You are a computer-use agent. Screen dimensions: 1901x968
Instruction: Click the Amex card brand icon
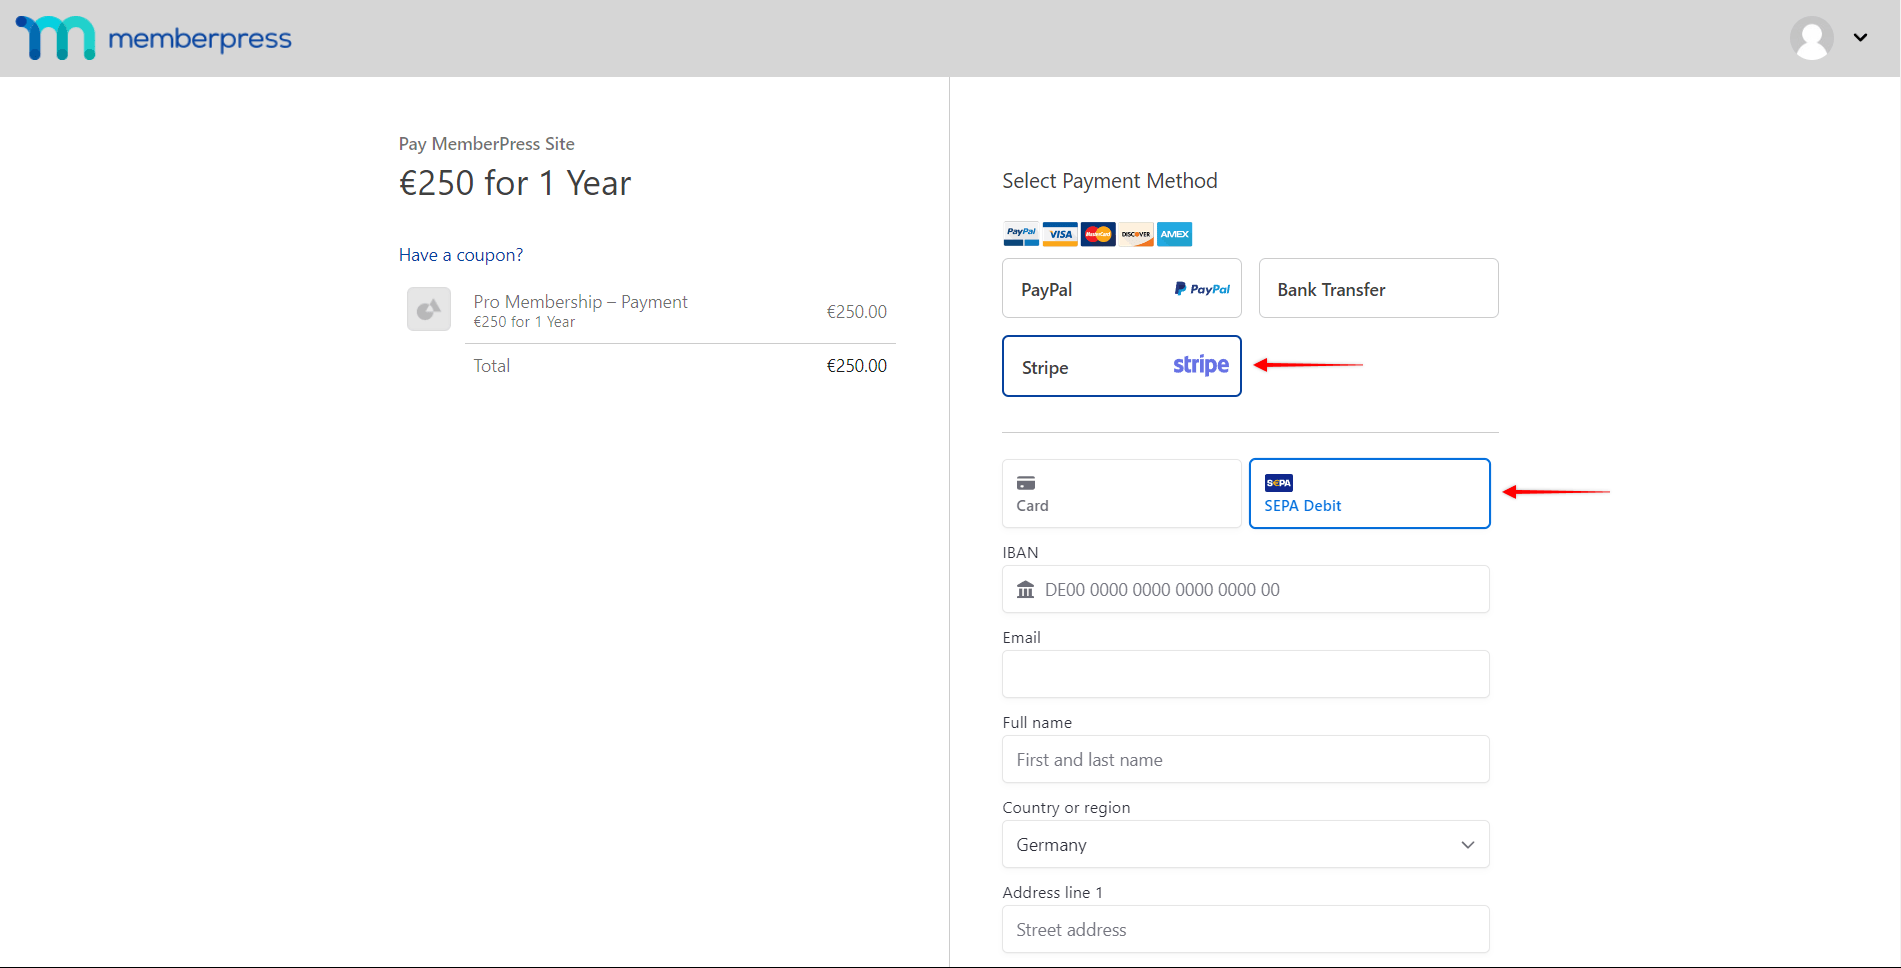(x=1175, y=234)
